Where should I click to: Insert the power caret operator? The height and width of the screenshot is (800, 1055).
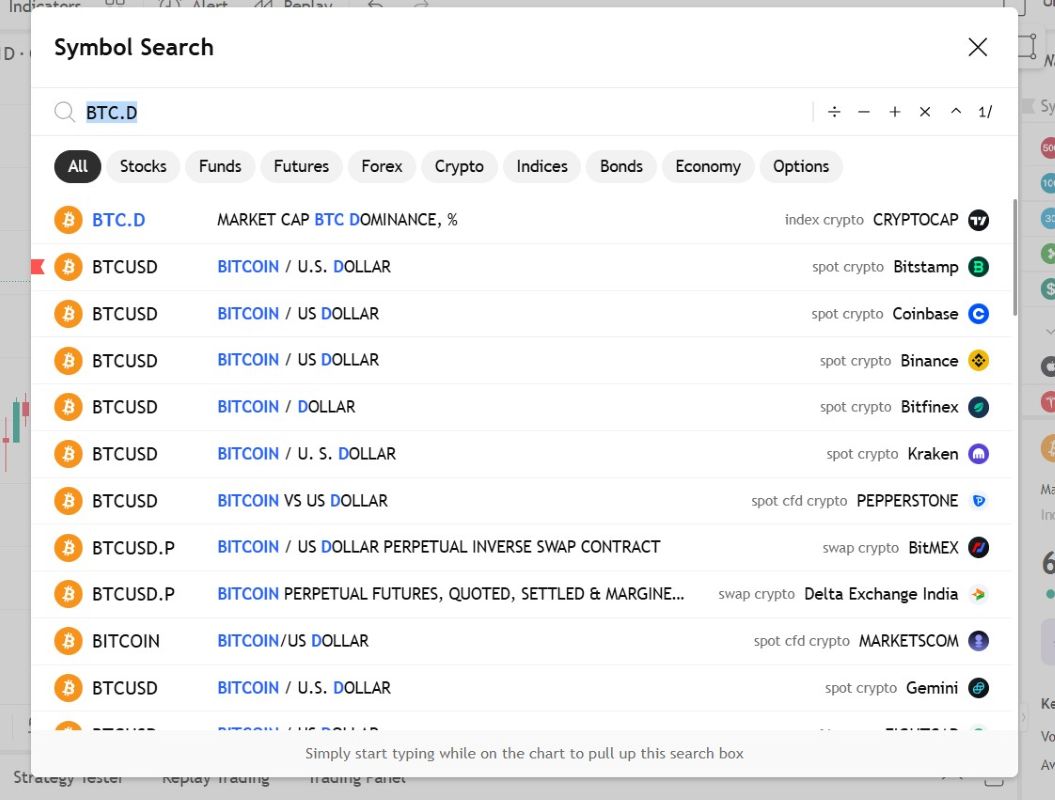click(955, 112)
